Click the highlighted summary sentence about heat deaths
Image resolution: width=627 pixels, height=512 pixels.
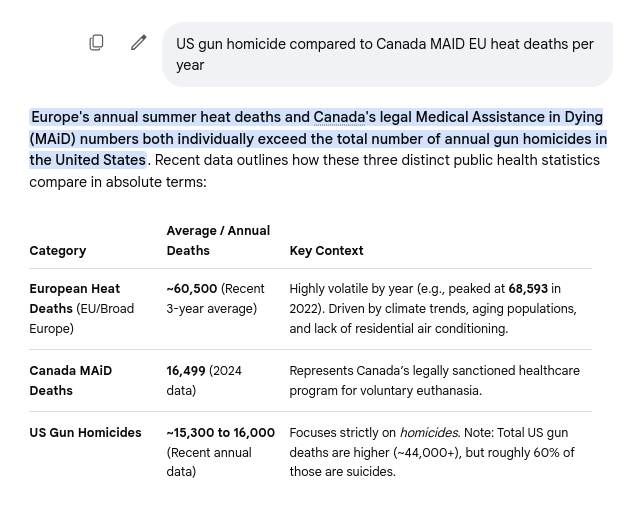(318, 139)
